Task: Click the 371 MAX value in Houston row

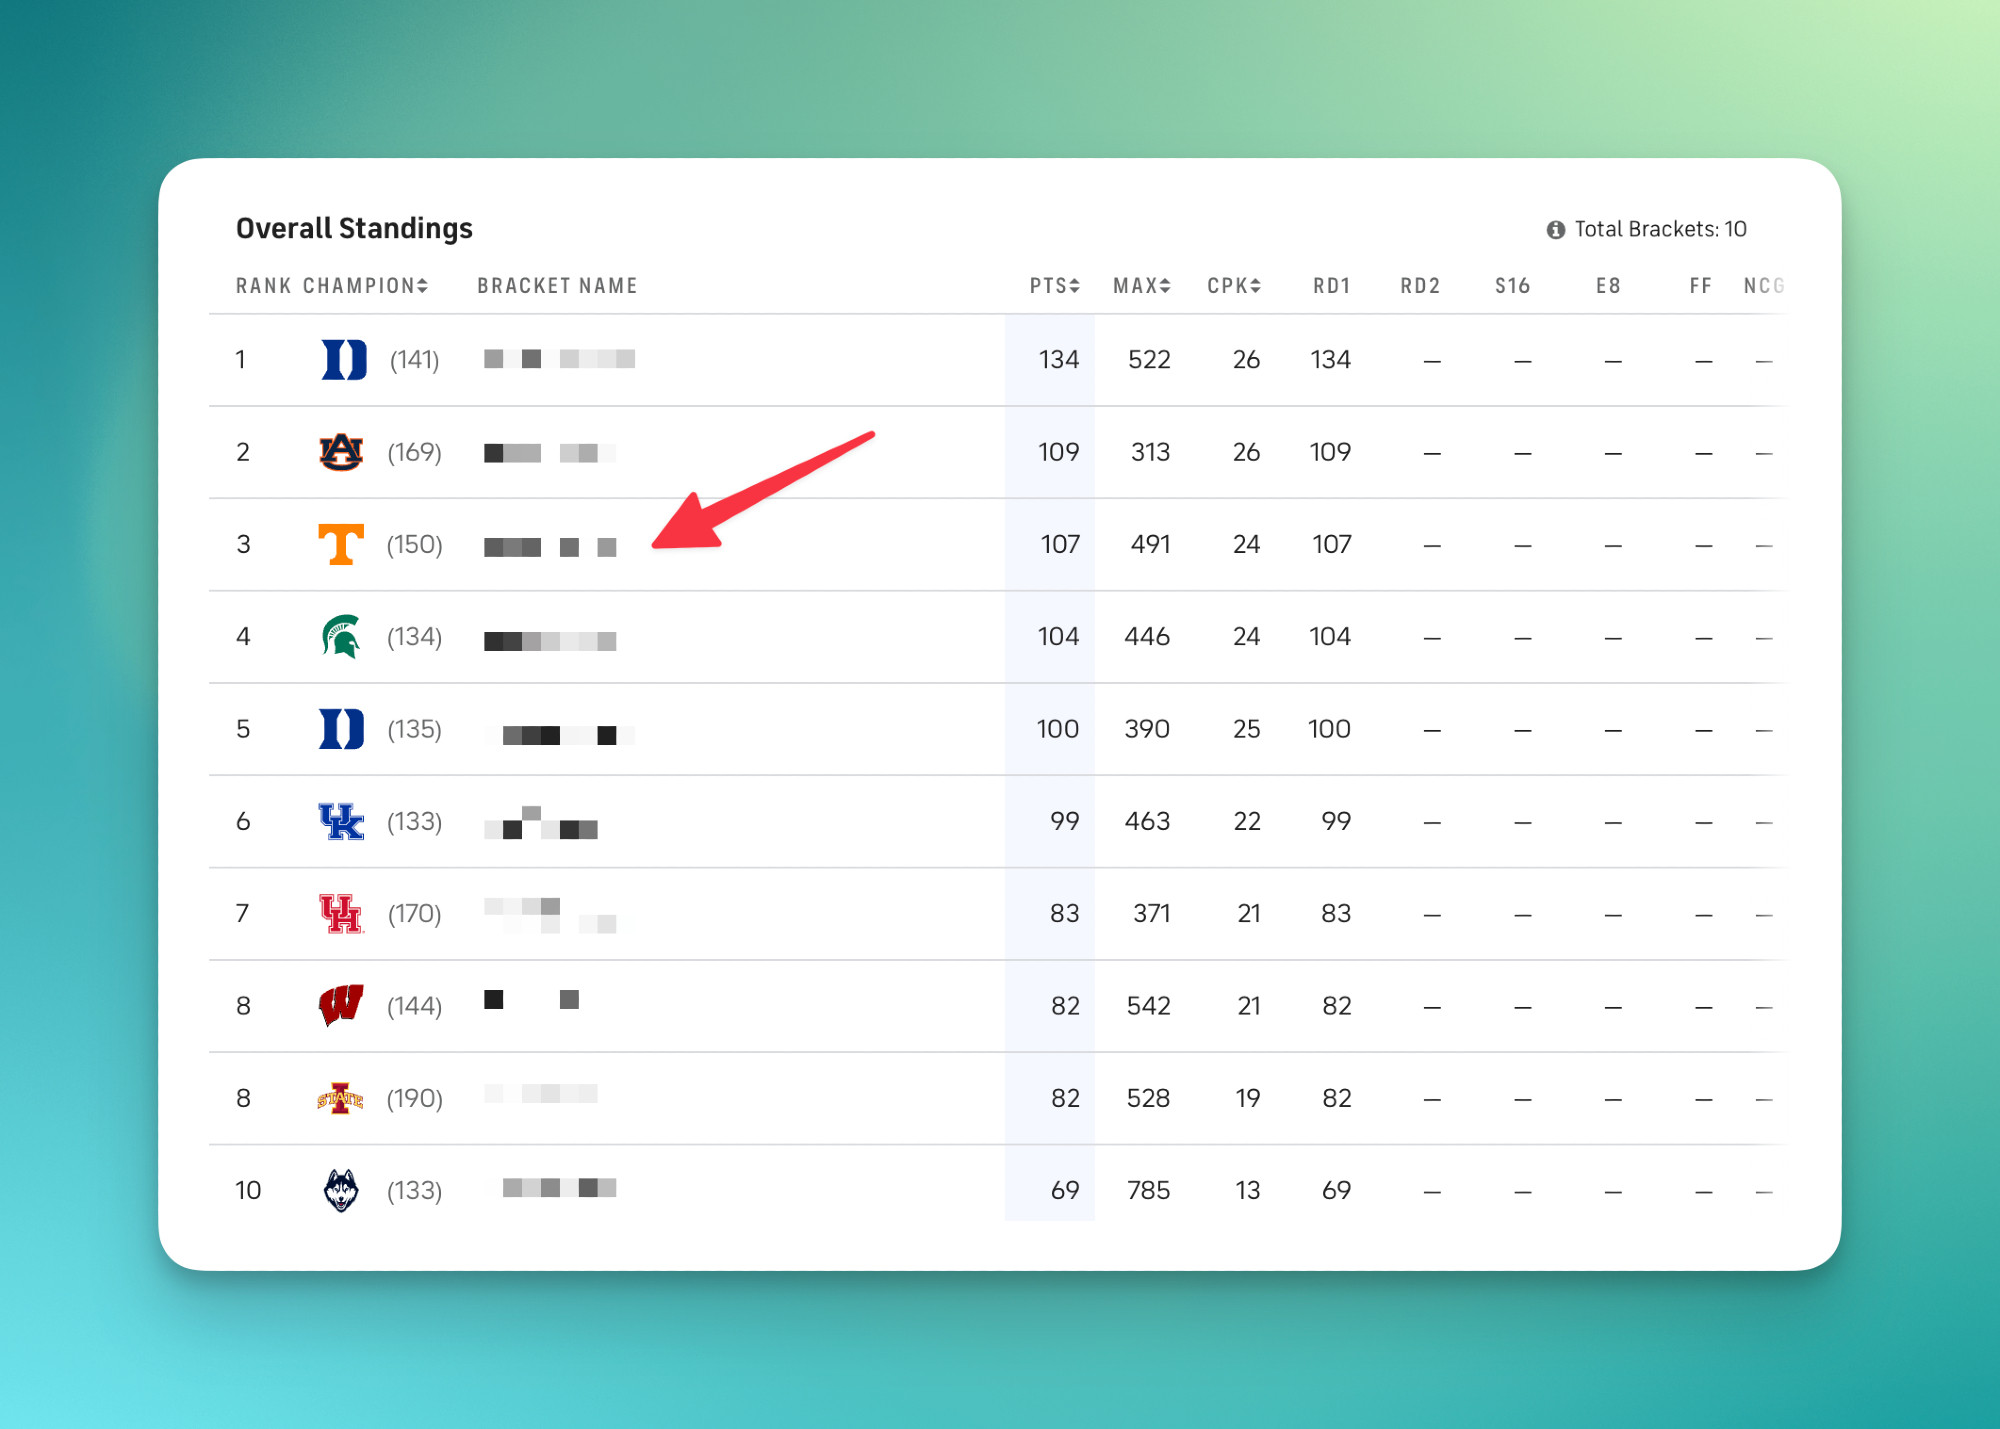Action: [x=1151, y=913]
